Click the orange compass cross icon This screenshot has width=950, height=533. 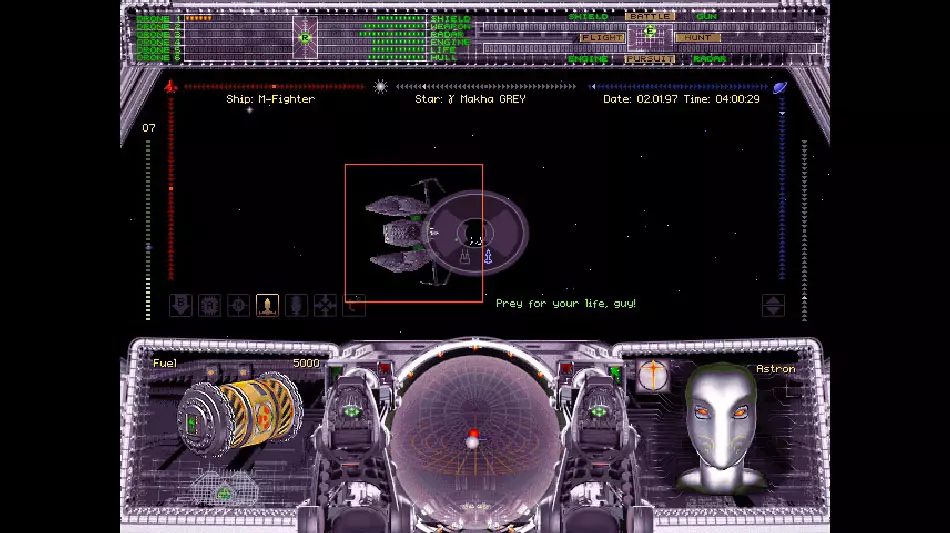653,375
